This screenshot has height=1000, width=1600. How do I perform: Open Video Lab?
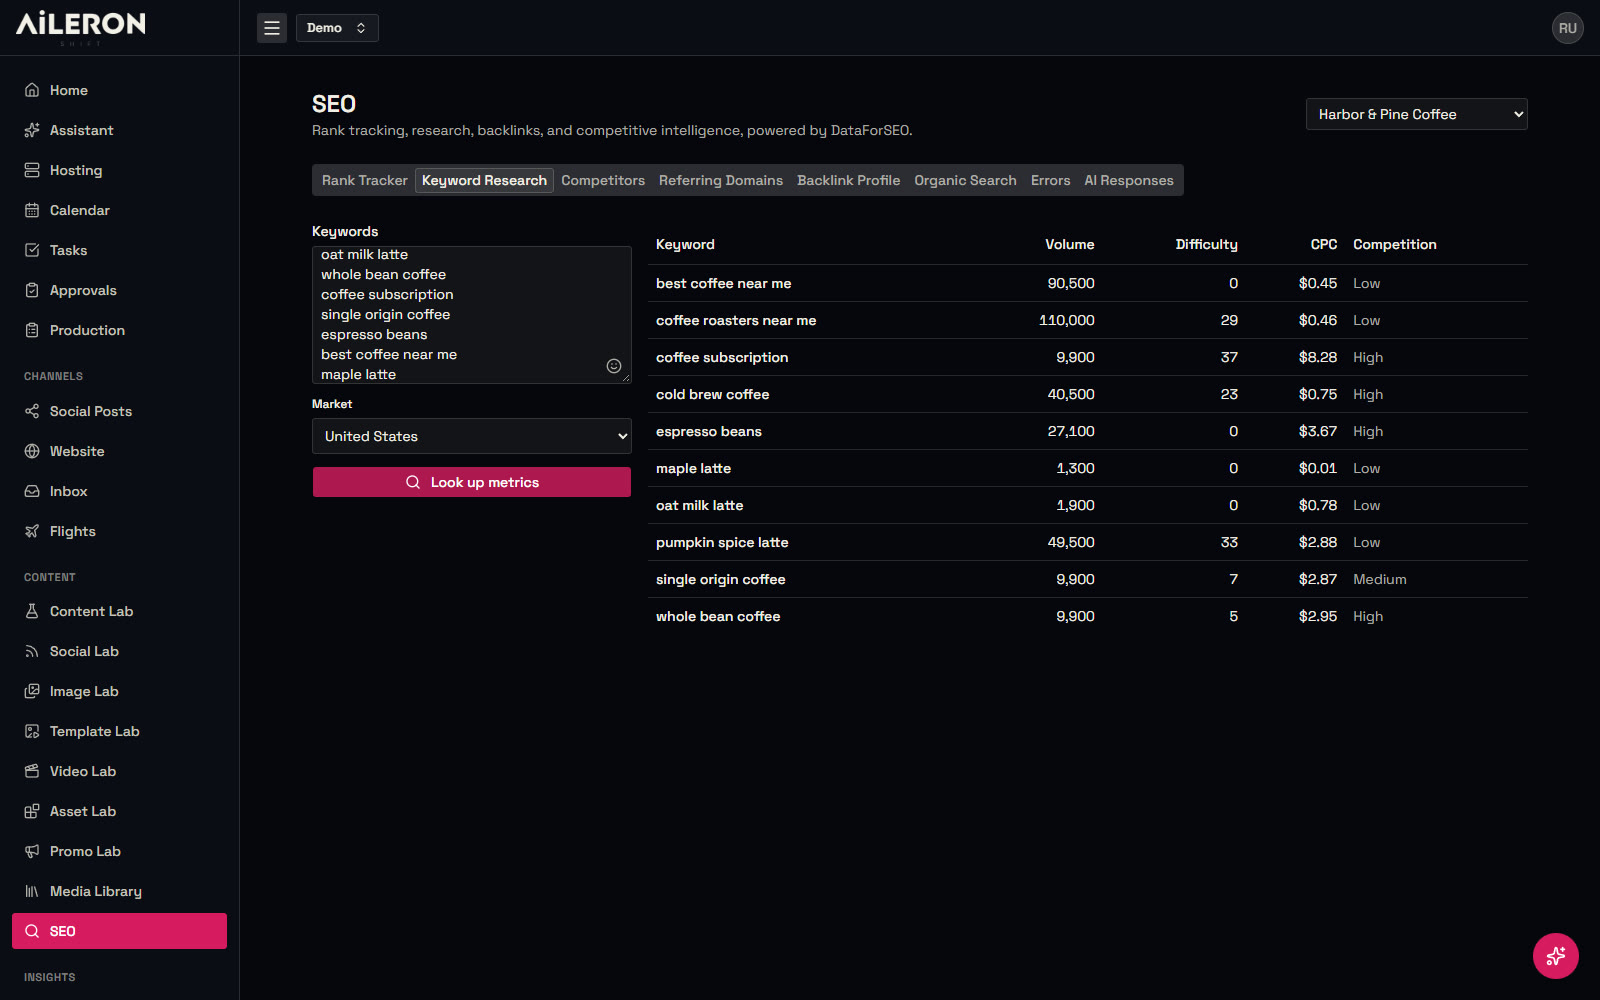(x=119, y=771)
